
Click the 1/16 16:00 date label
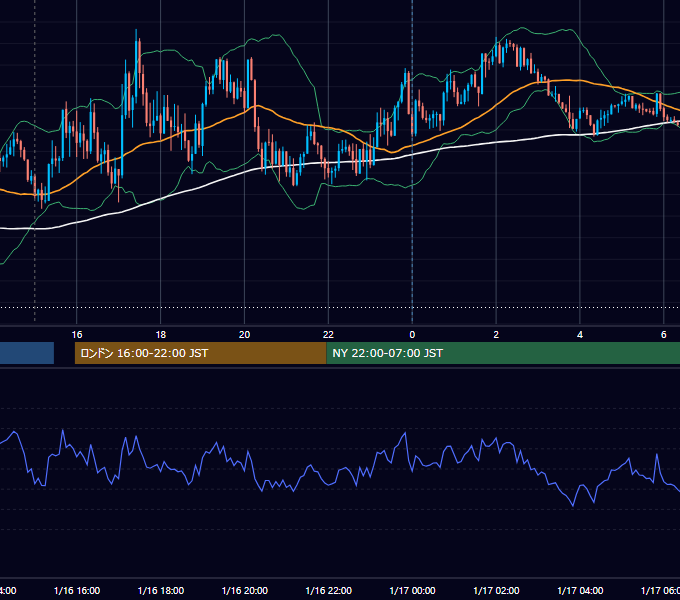pyautogui.click(x=77, y=590)
